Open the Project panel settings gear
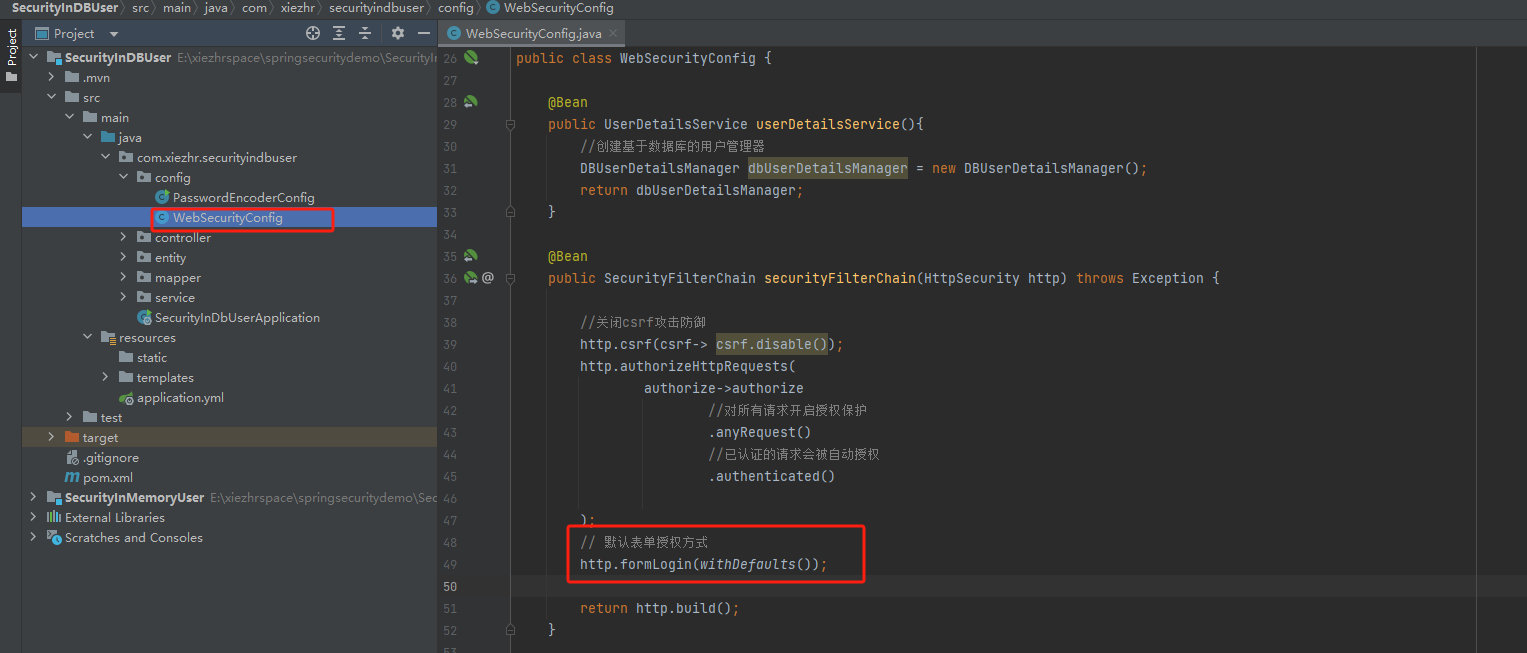This screenshot has width=1527, height=653. coord(396,33)
